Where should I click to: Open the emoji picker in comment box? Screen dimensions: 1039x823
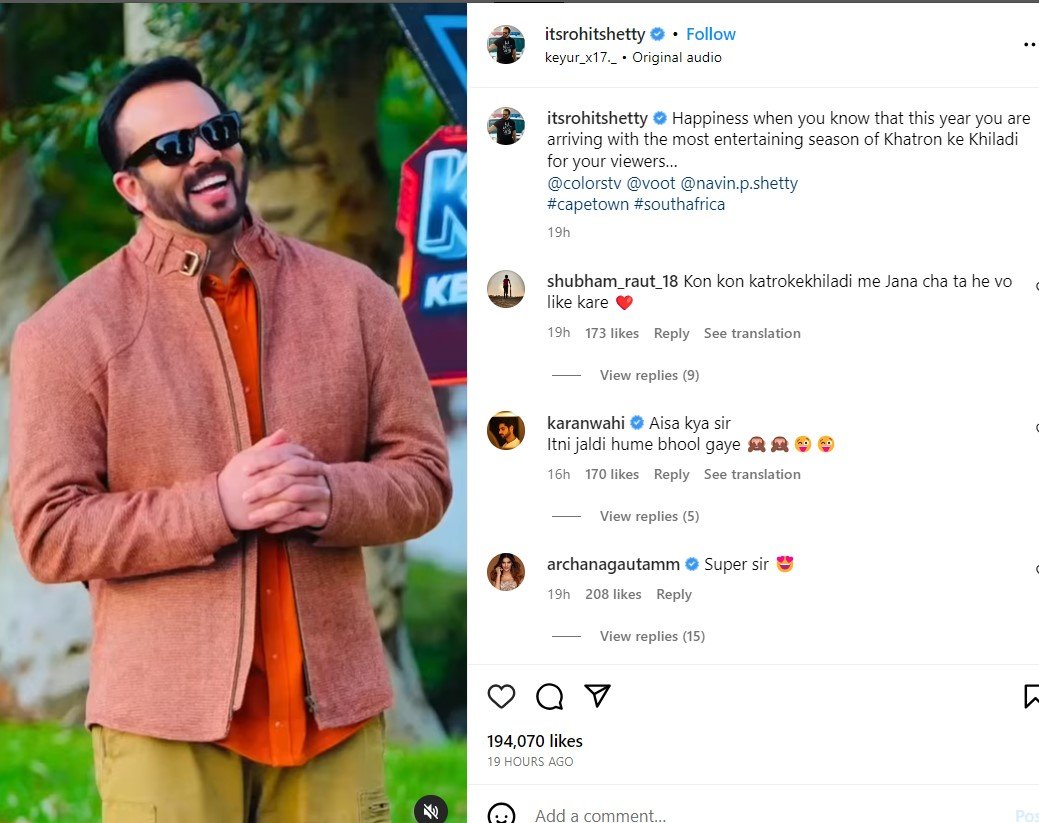502,815
